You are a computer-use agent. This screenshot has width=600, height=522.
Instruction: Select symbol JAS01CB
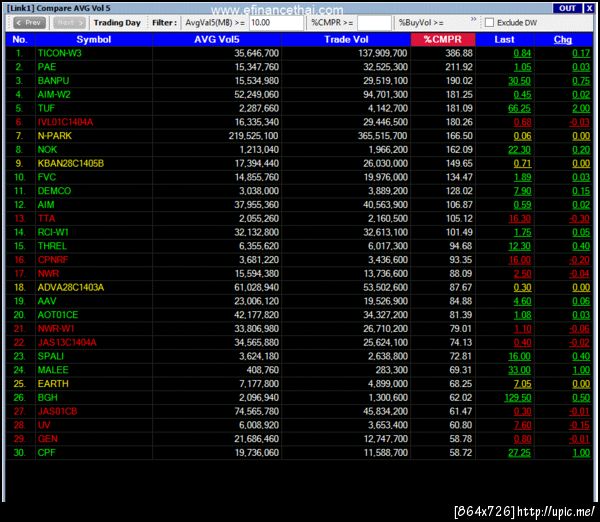tap(57, 411)
